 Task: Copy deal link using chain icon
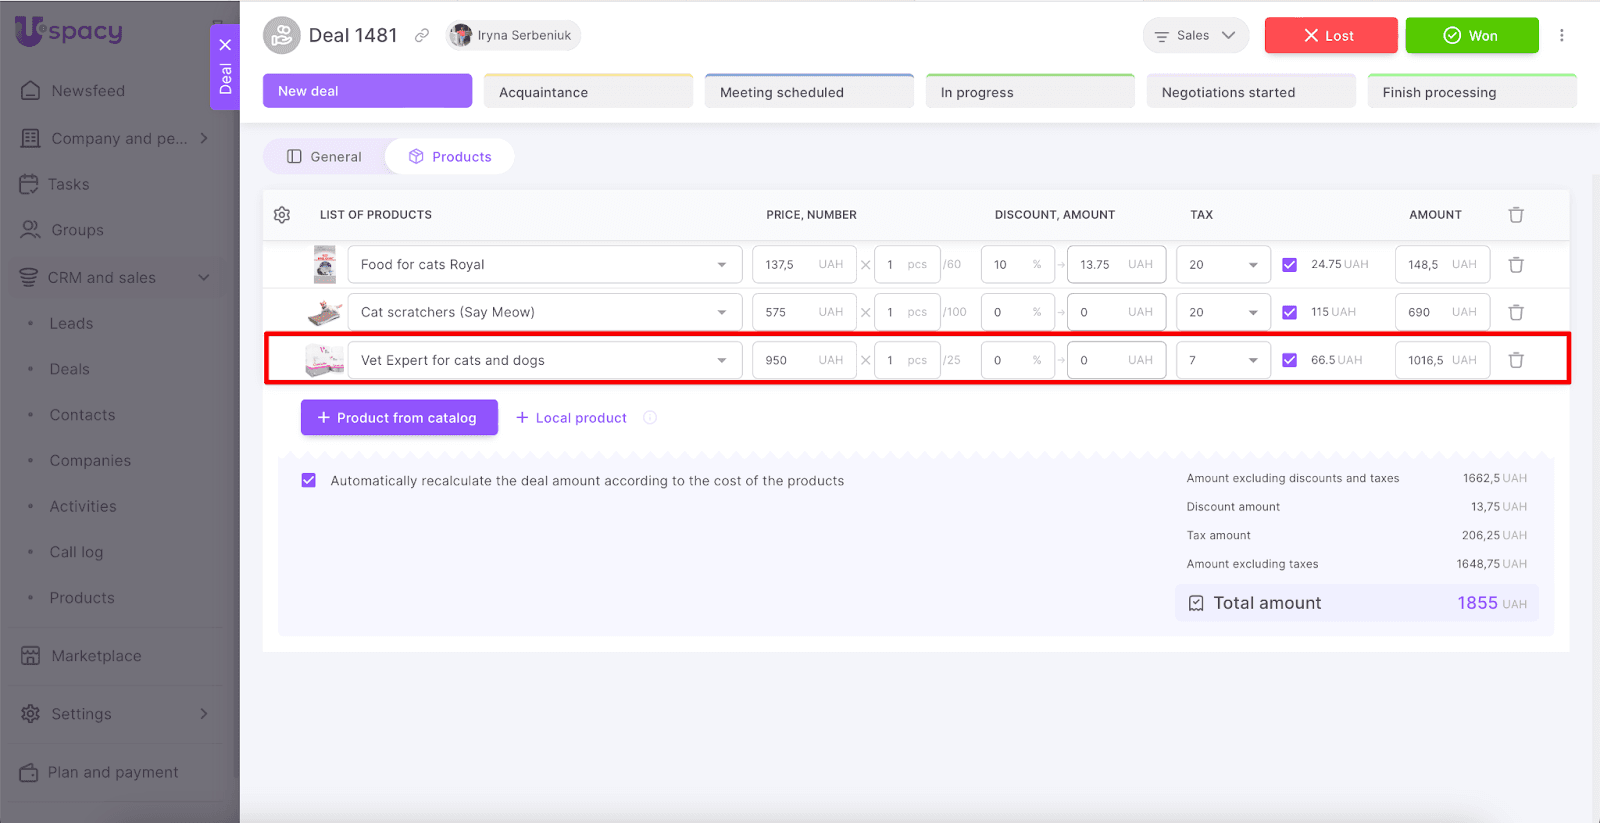pyautogui.click(x=422, y=36)
